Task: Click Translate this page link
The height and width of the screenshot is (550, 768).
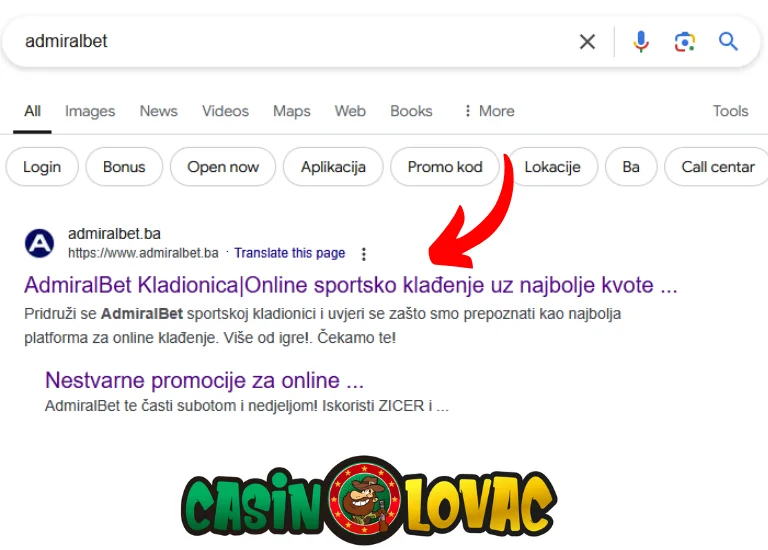Action: 289,253
